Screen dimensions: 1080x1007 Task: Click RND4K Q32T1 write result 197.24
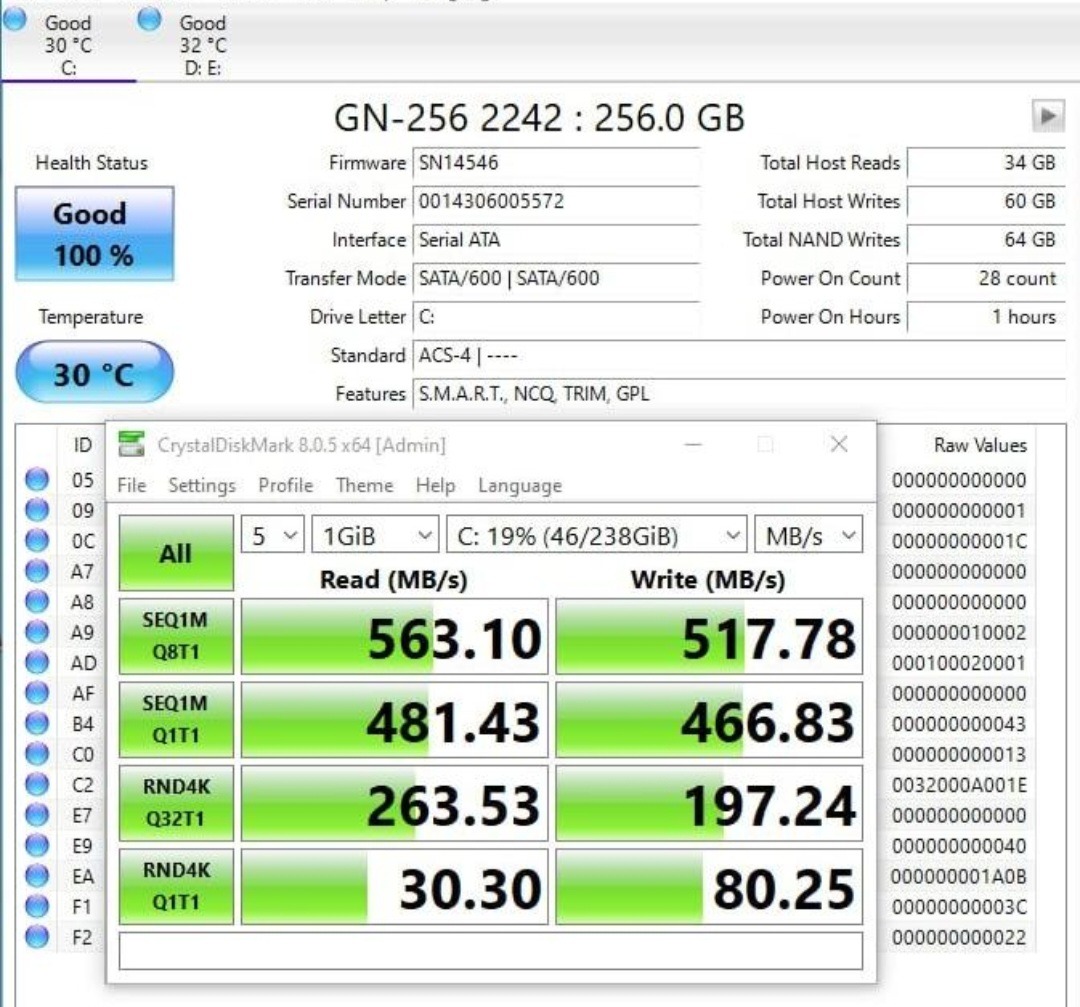(x=709, y=802)
